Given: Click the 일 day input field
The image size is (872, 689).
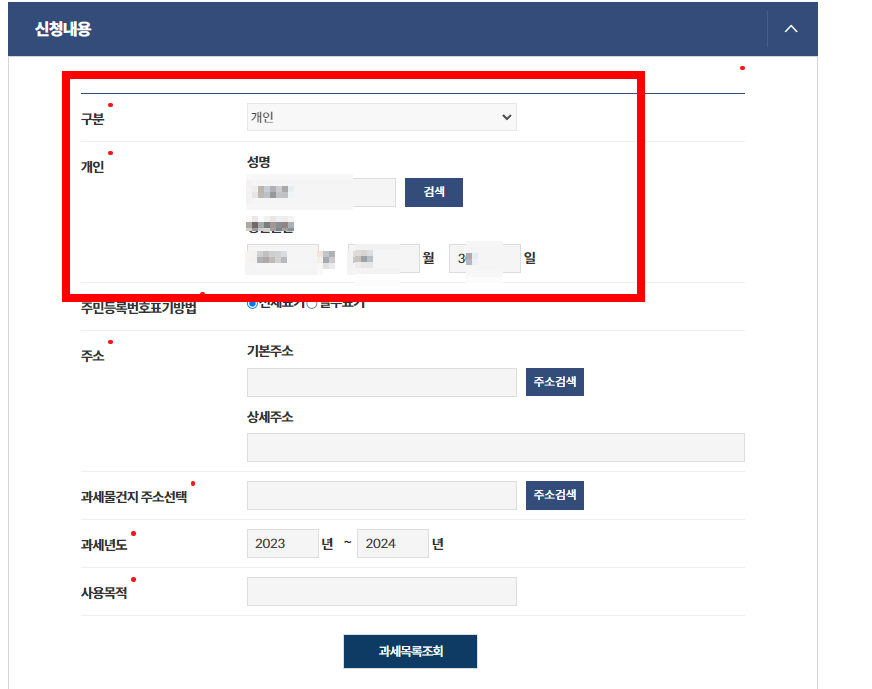Looking at the screenshot, I should point(484,258).
